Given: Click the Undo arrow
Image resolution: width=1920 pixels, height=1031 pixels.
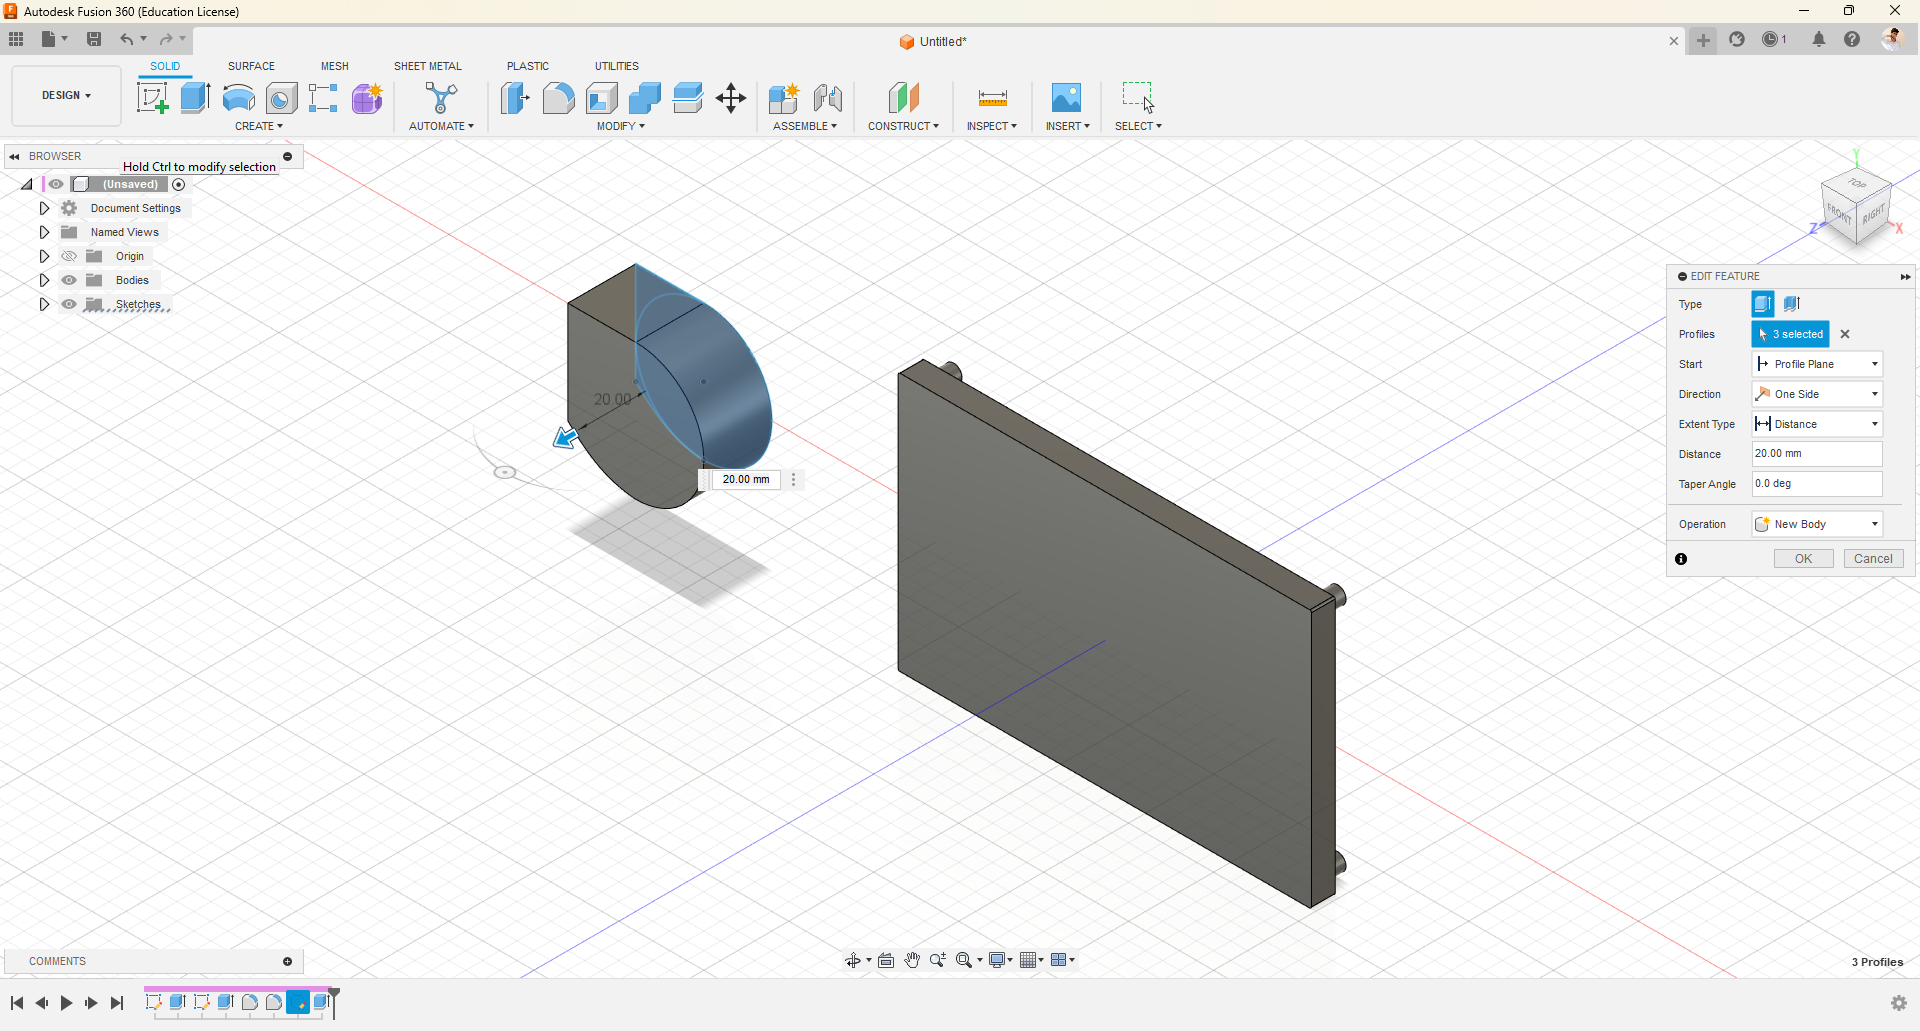Looking at the screenshot, I should (x=127, y=39).
